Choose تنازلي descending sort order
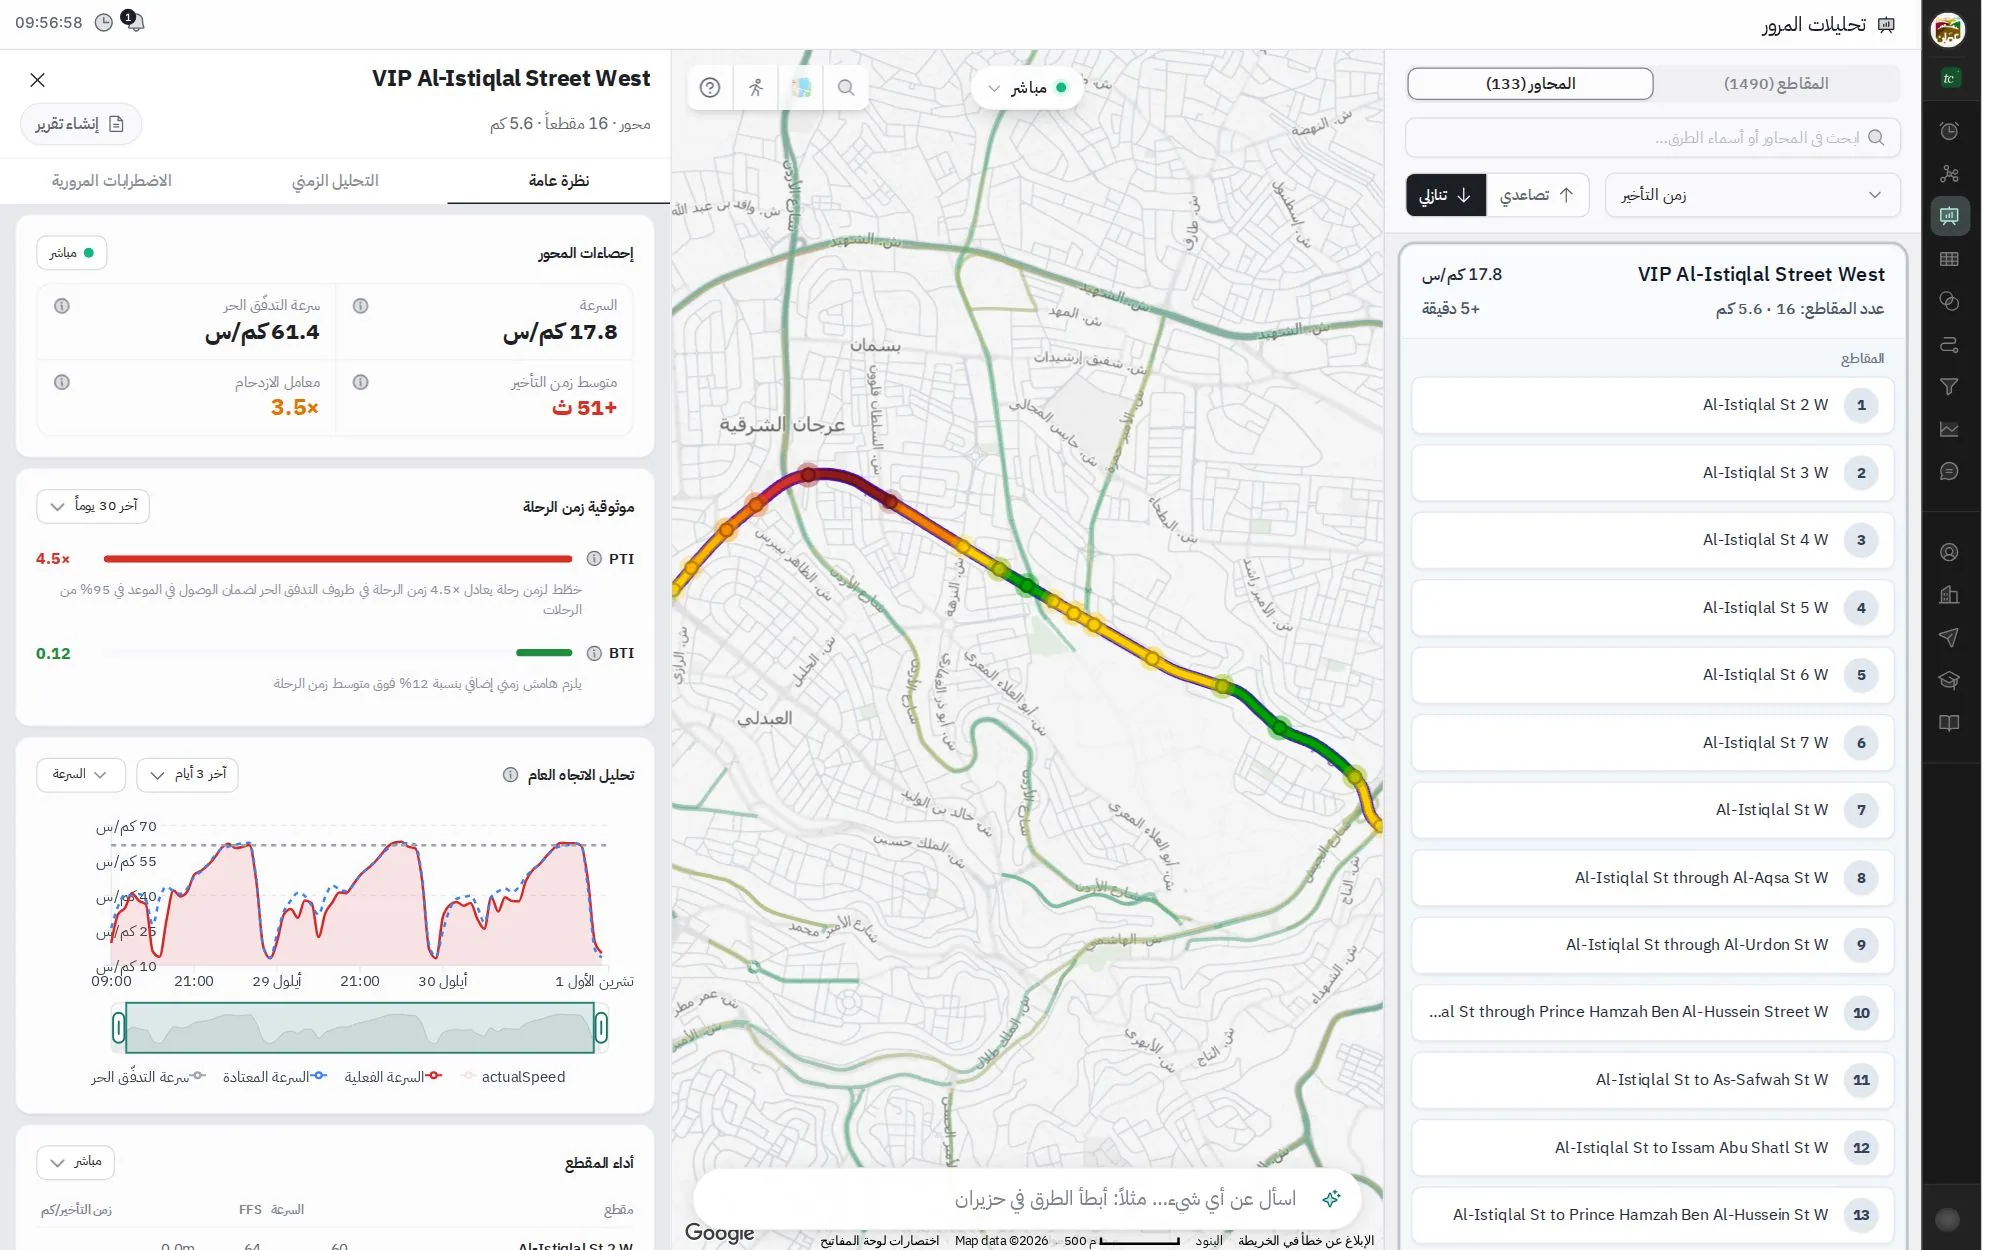 pos(1446,195)
